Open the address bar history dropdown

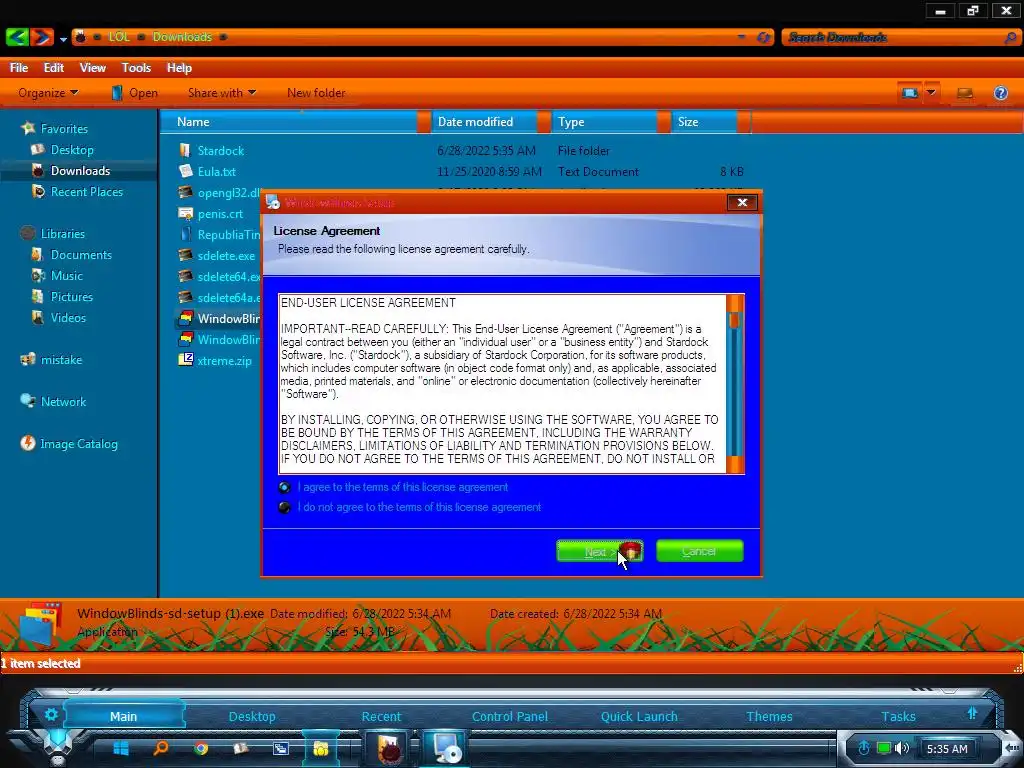tap(741, 37)
